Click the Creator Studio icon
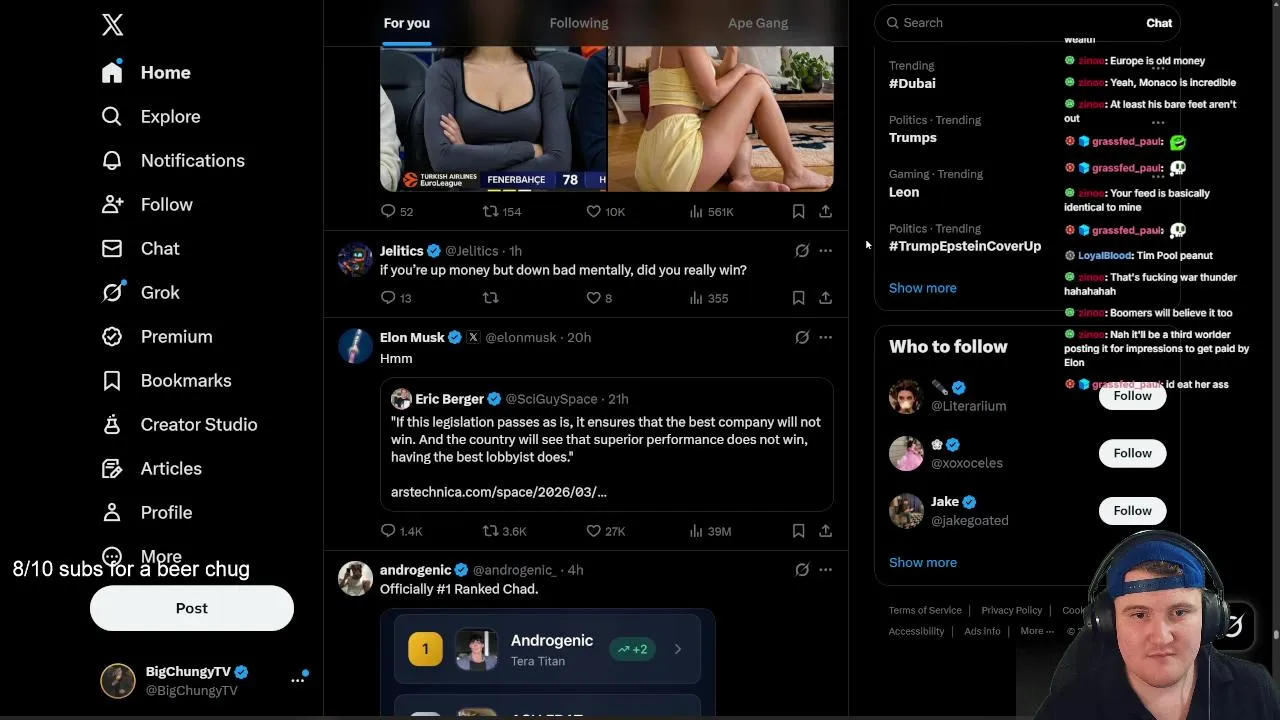Image resolution: width=1280 pixels, height=720 pixels. pyautogui.click(x=112, y=424)
